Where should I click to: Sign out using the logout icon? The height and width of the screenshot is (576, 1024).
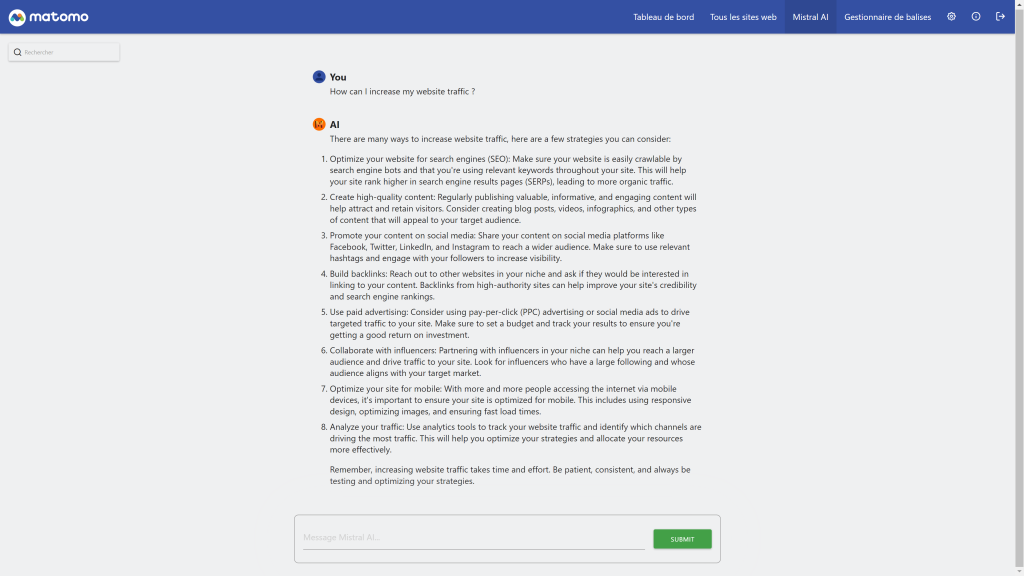click(1000, 17)
